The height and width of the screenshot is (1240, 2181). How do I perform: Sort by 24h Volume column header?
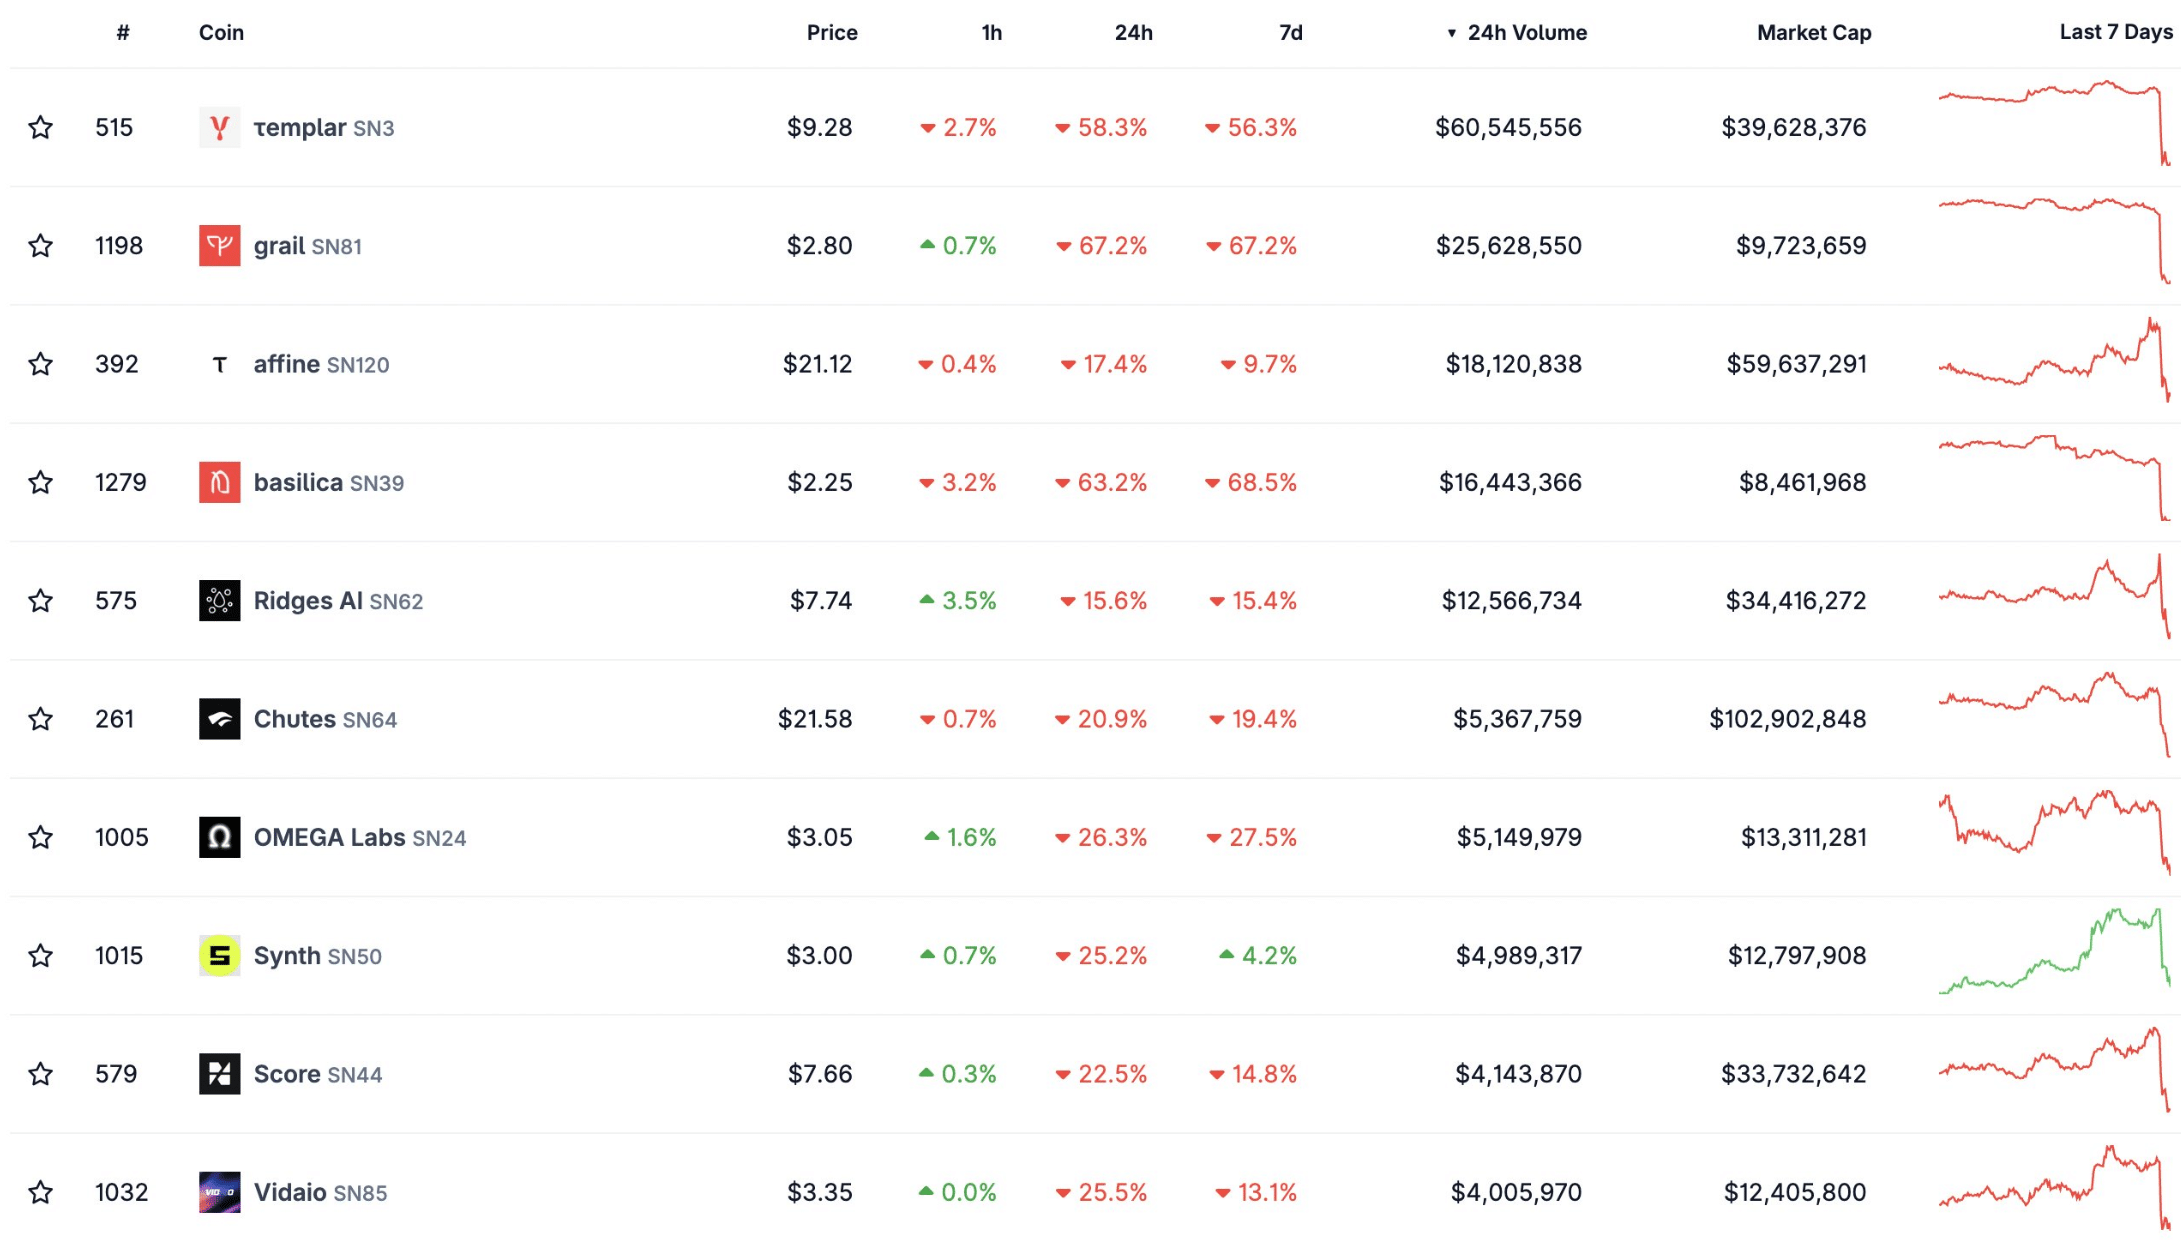click(x=1526, y=33)
